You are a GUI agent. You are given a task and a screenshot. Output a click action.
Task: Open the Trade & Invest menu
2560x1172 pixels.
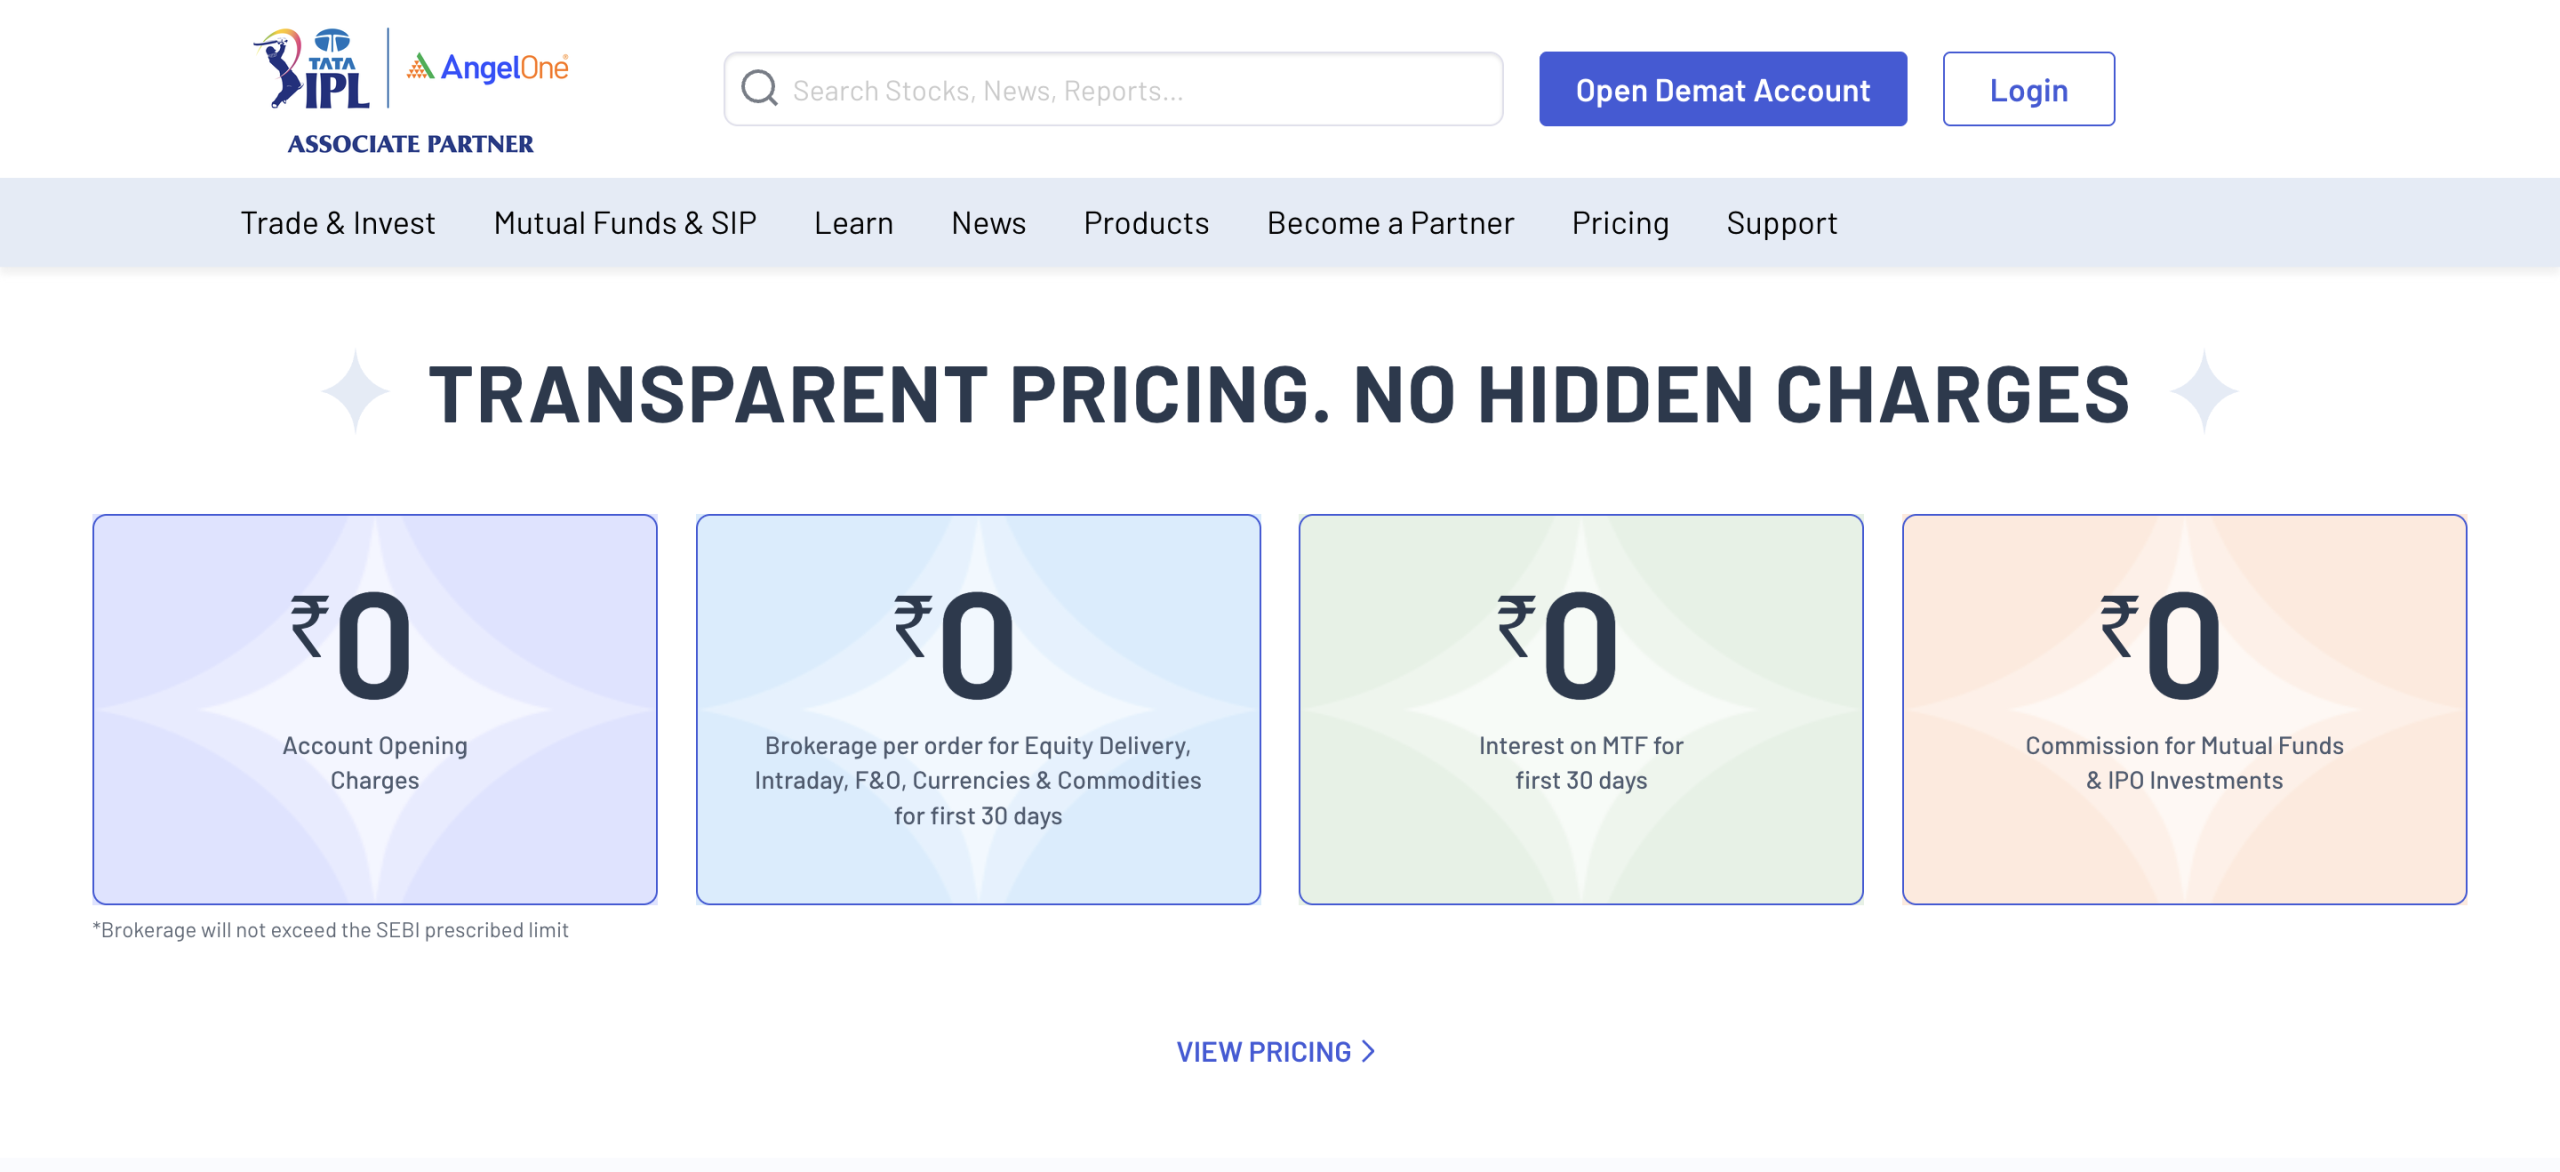coord(338,222)
